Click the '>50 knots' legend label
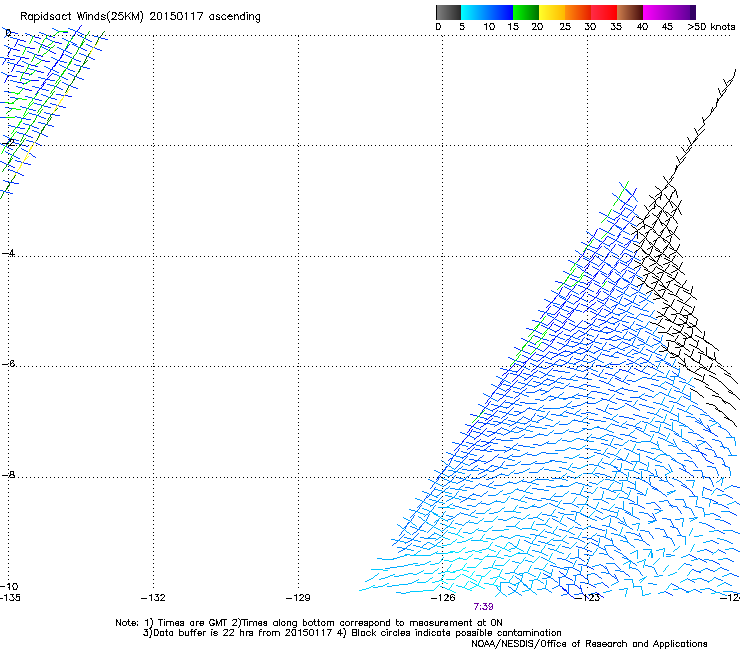 (711, 27)
